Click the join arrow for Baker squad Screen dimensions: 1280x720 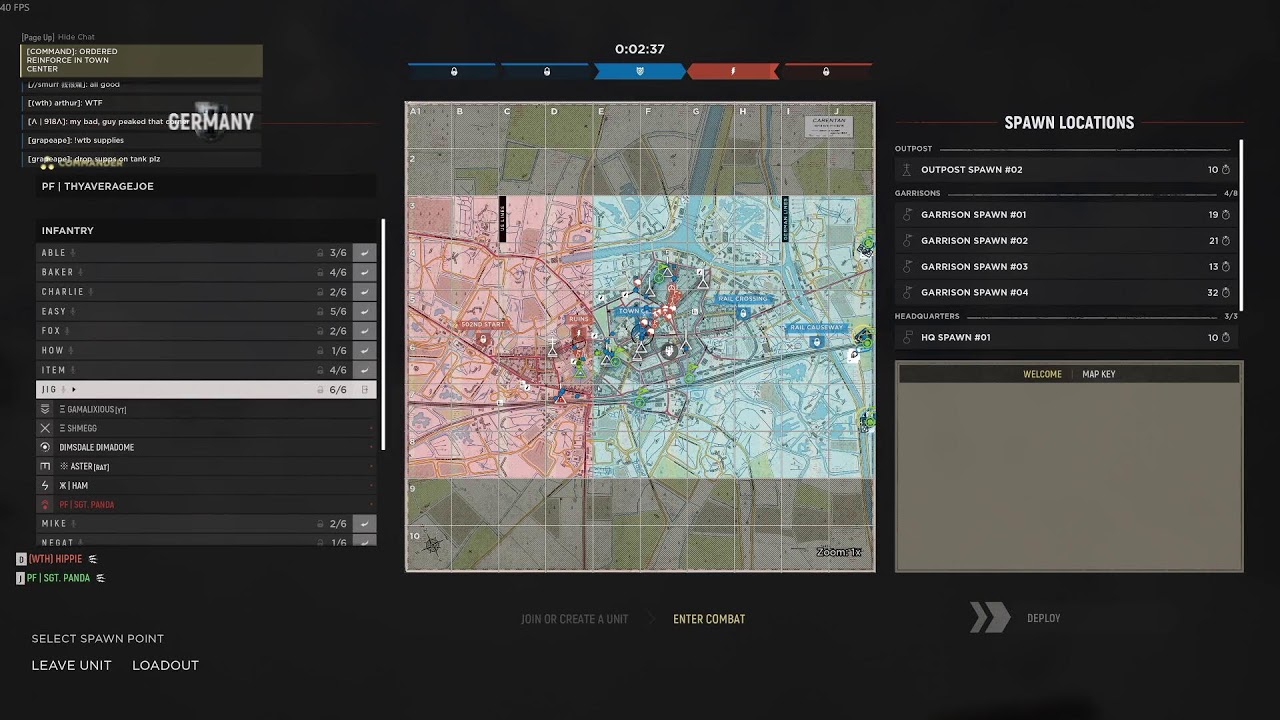click(364, 272)
